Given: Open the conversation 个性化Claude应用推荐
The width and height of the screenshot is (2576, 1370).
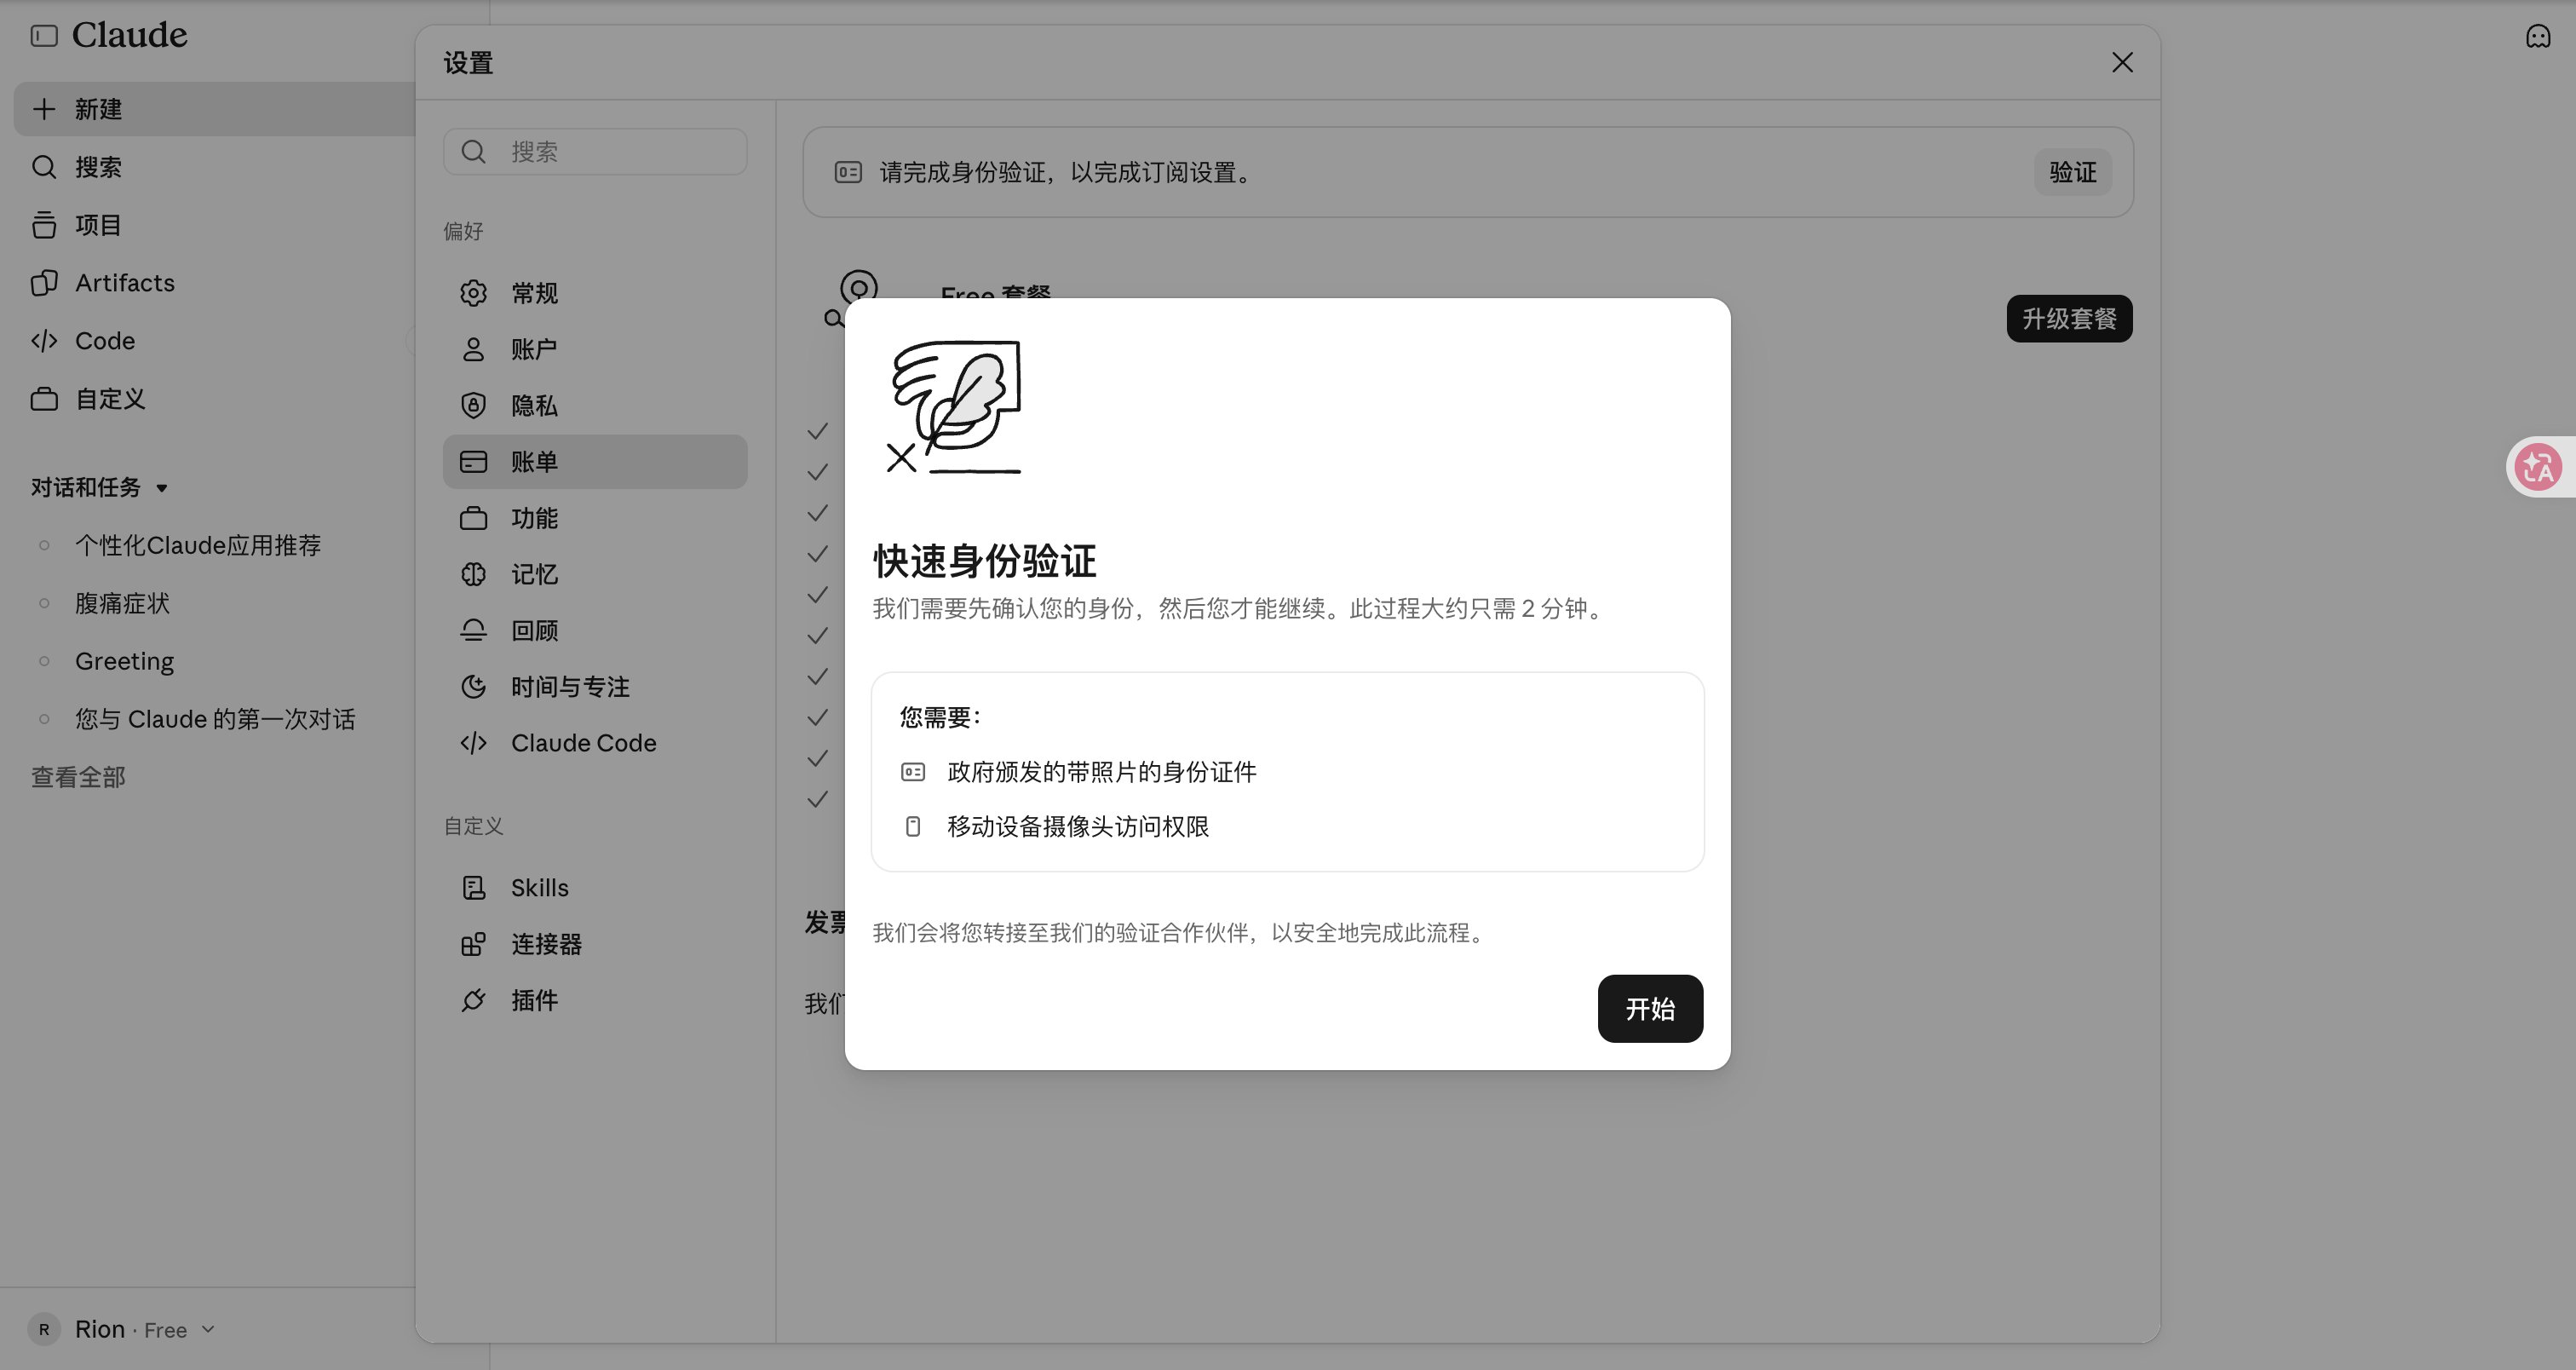Looking at the screenshot, I should click(x=198, y=545).
